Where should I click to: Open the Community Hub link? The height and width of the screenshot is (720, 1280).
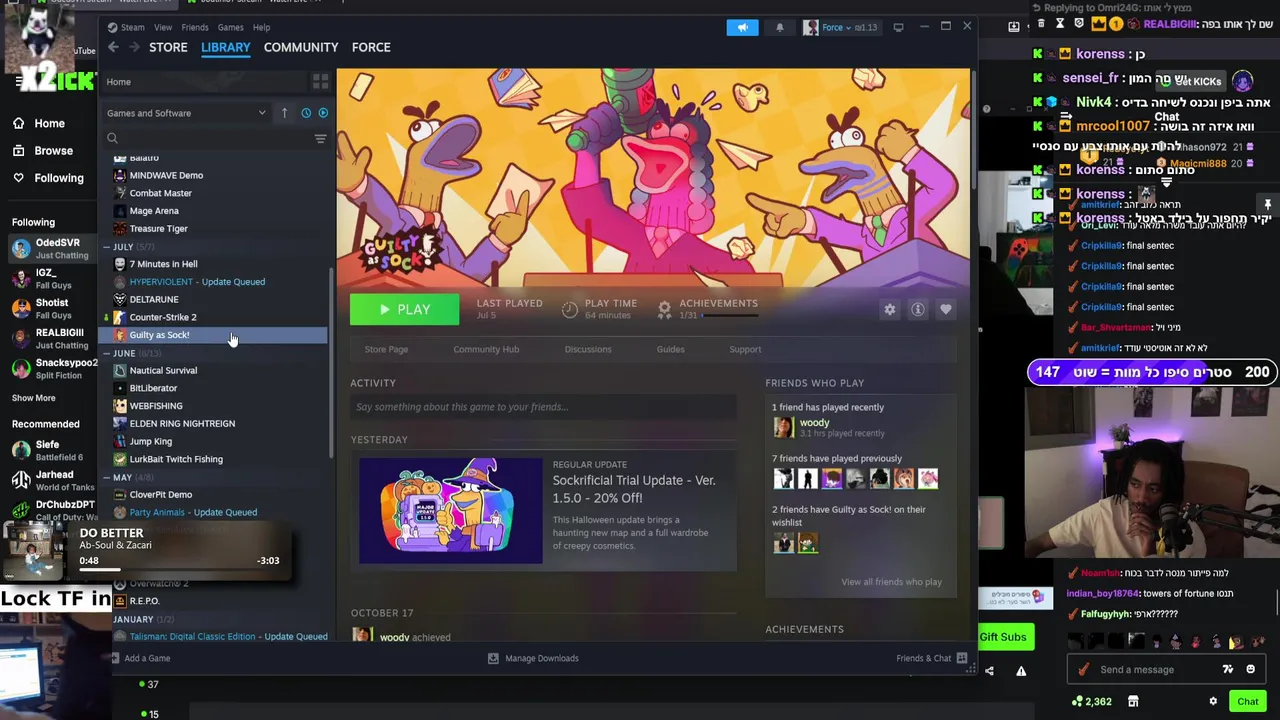(486, 349)
